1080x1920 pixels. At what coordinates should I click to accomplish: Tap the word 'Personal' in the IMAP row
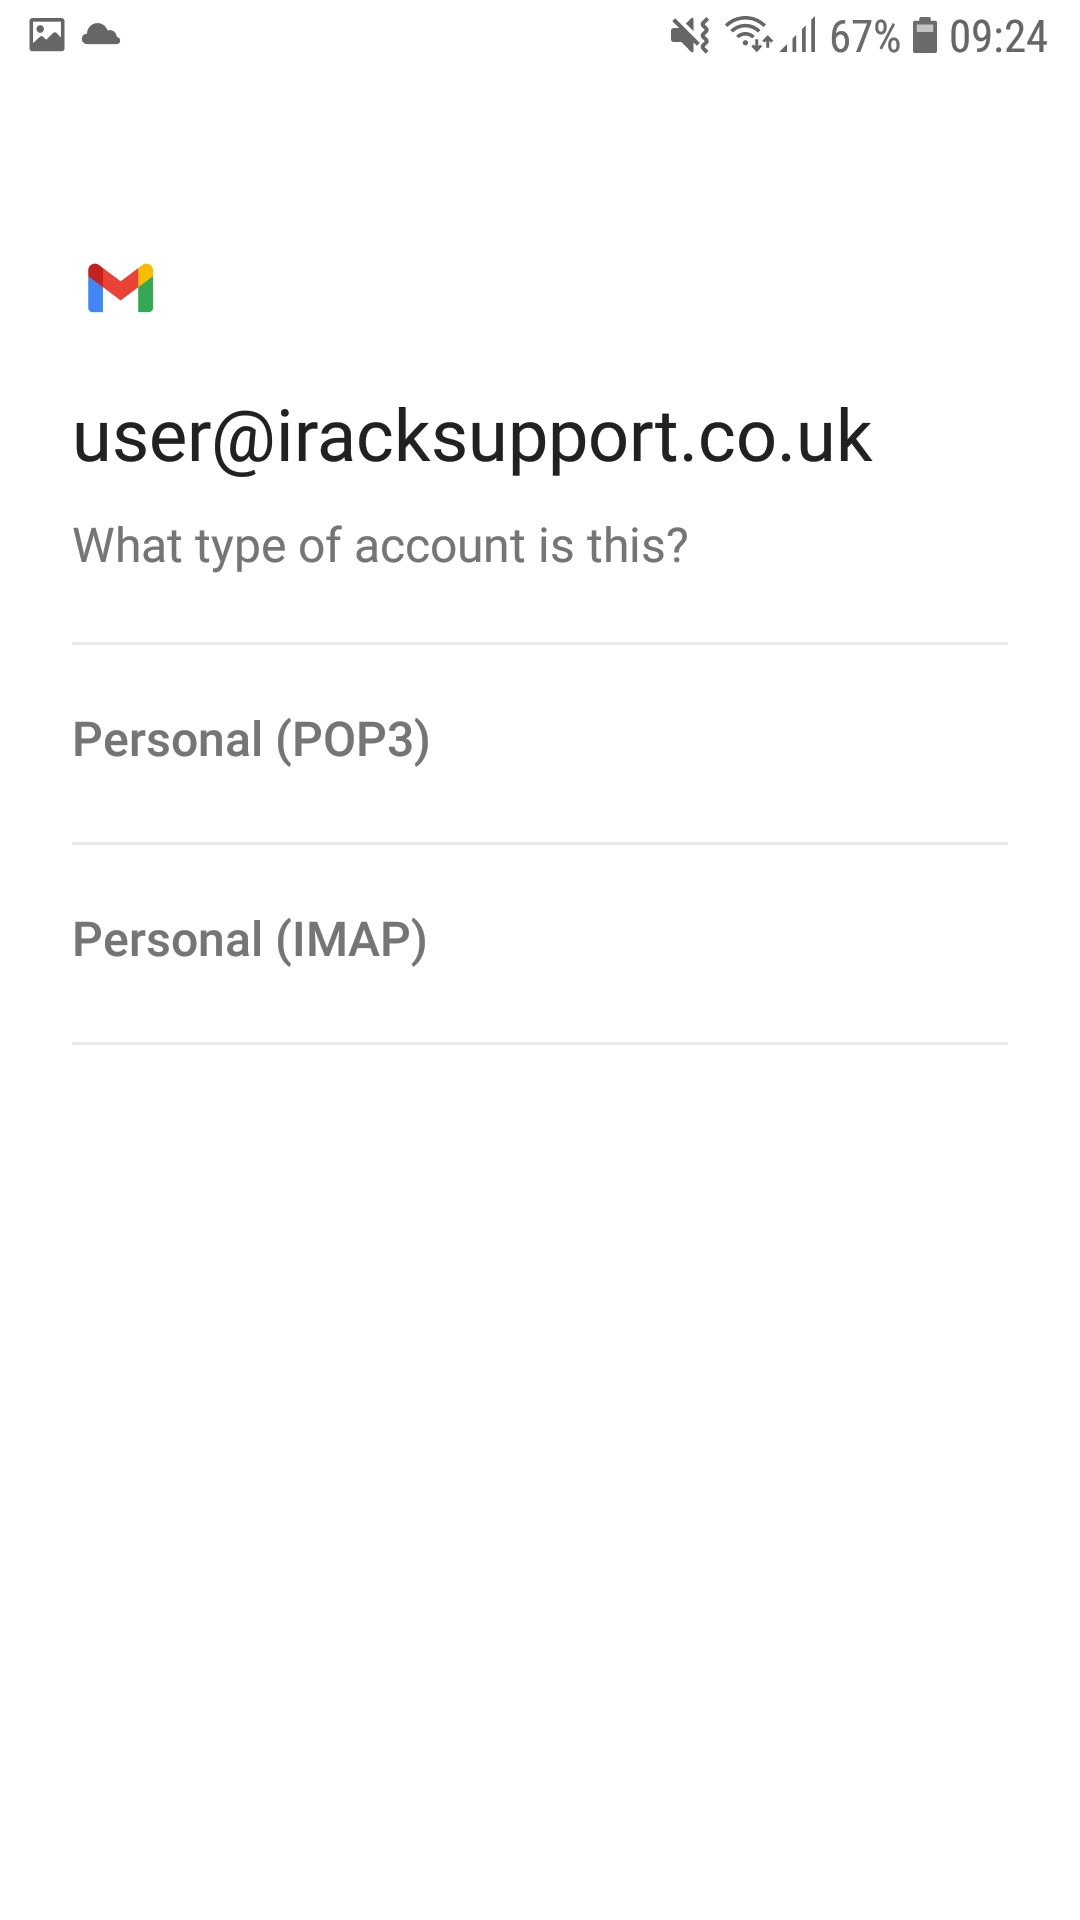point(168,940)
